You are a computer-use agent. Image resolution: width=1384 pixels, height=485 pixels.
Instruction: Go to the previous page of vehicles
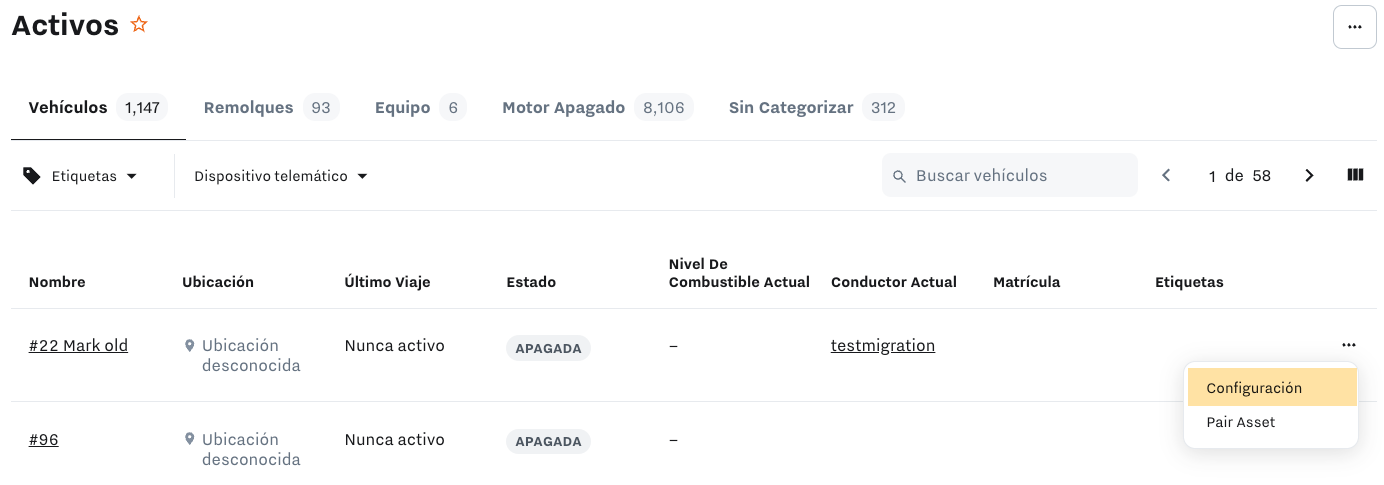coord(1166,176)
